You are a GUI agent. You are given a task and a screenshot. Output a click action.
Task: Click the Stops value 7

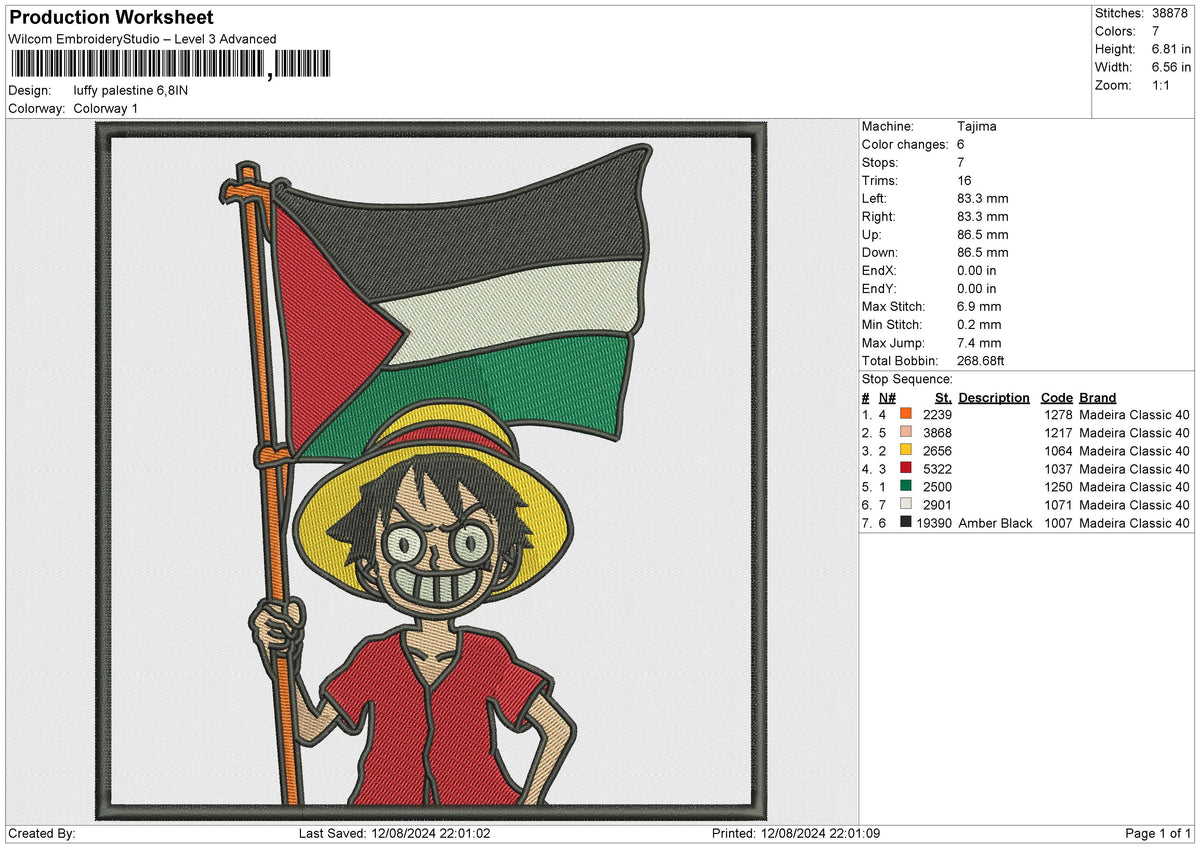(x=961, y=162)
